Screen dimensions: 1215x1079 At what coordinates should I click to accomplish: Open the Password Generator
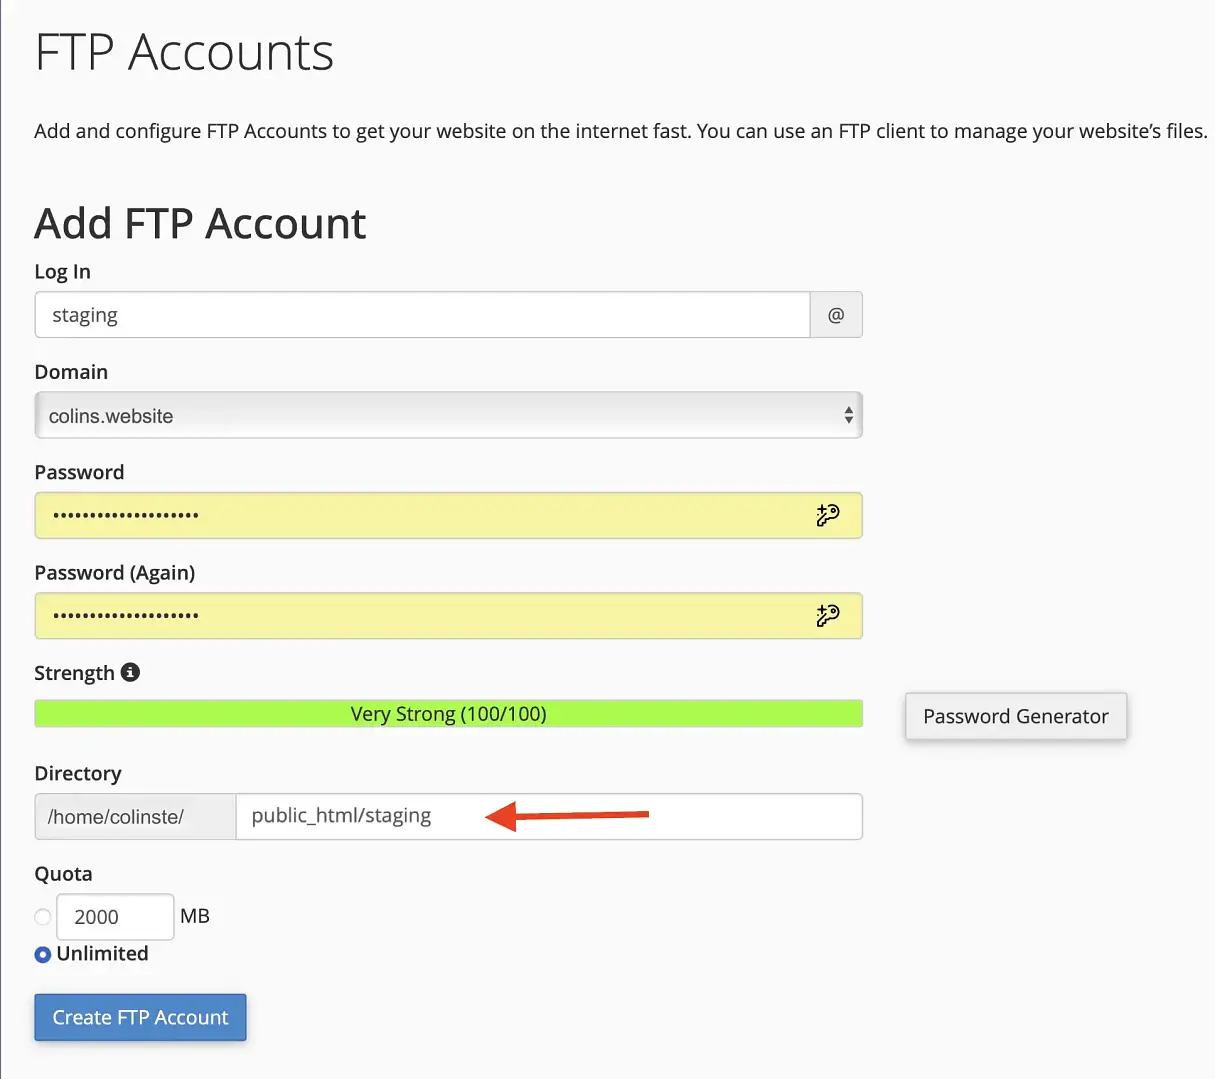tap(1015, 716)
